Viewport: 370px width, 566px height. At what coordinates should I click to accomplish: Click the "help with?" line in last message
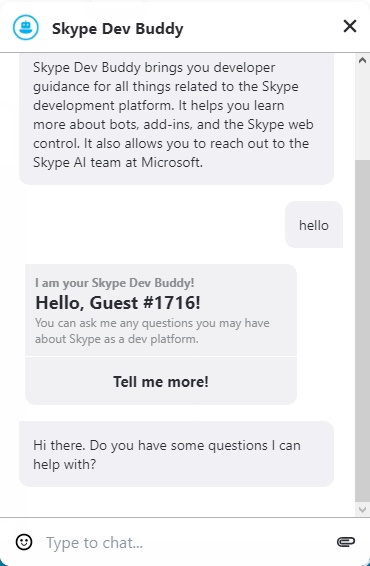pos(65,464)
